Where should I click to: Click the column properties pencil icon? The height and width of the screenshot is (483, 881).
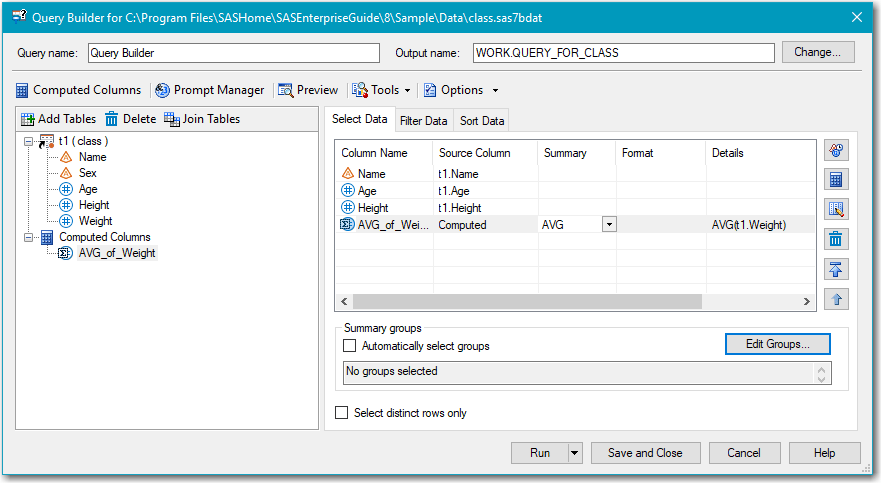tap(836, 209)
